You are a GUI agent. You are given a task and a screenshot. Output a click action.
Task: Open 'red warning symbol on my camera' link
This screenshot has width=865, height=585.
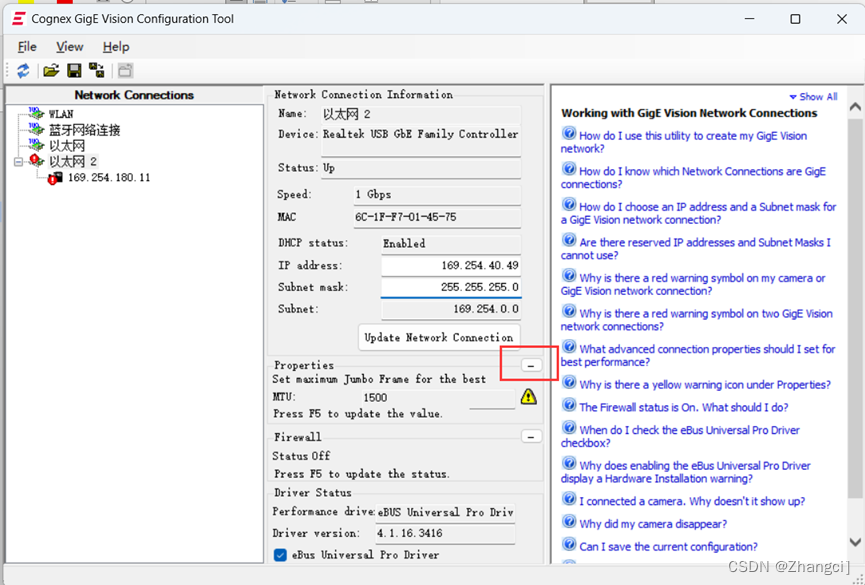tap(693, 284)
